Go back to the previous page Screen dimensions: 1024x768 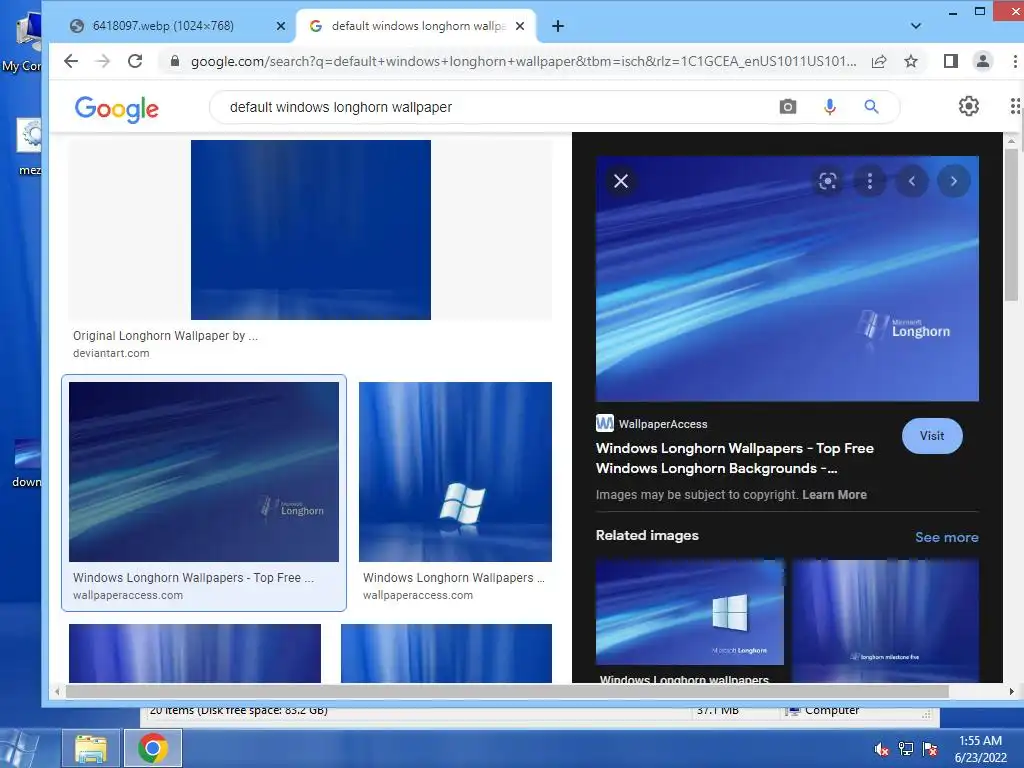71,61
